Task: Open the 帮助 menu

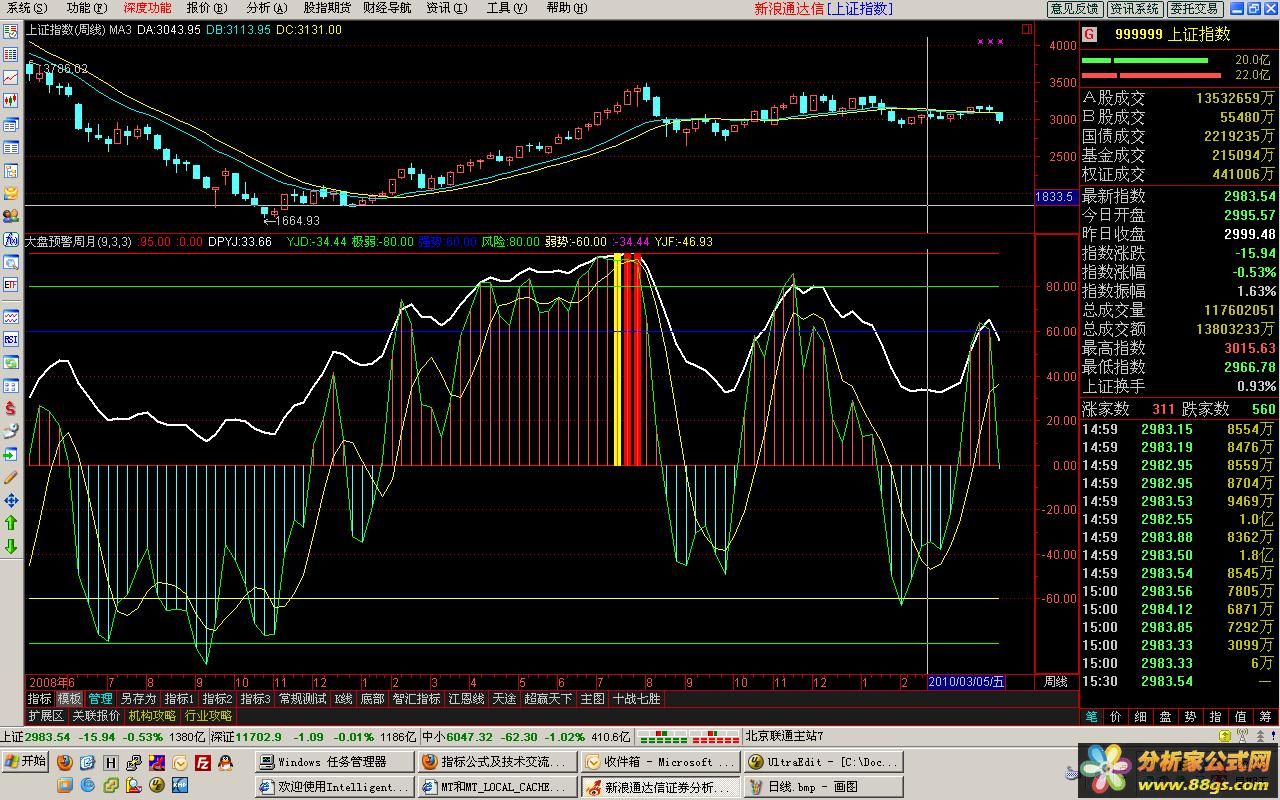Action: pyautogui.click(x=565, y=8)
